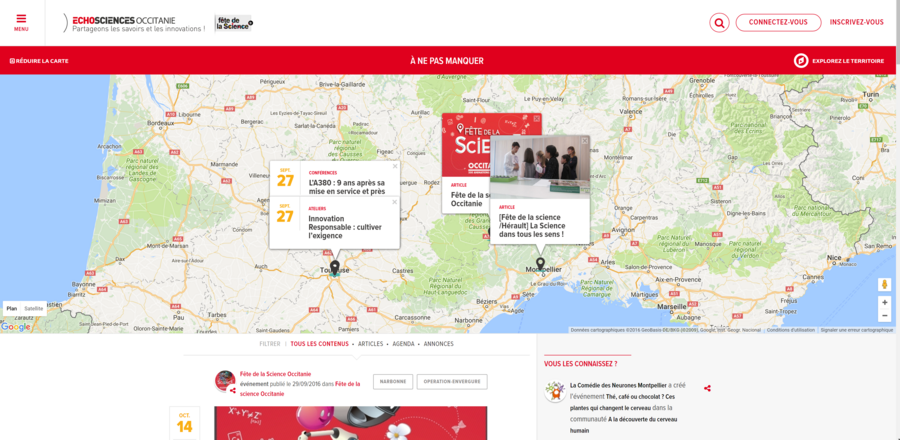Click the Narbonne tag button
Image resolution: width=900 pixels, height=440 pixels.
pyautogui.click(x=392, y=382)
